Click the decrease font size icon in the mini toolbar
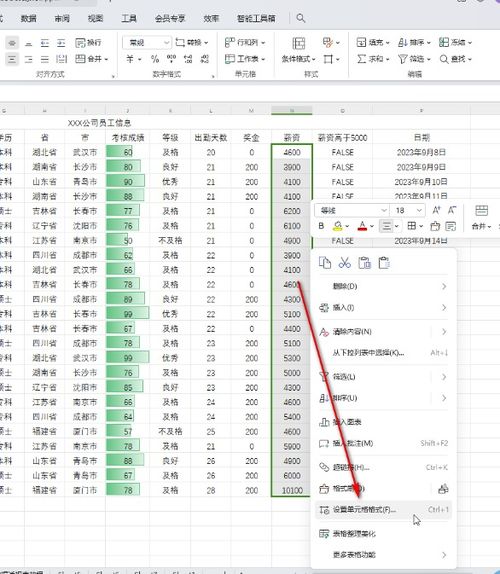 (x=452, y=210)
